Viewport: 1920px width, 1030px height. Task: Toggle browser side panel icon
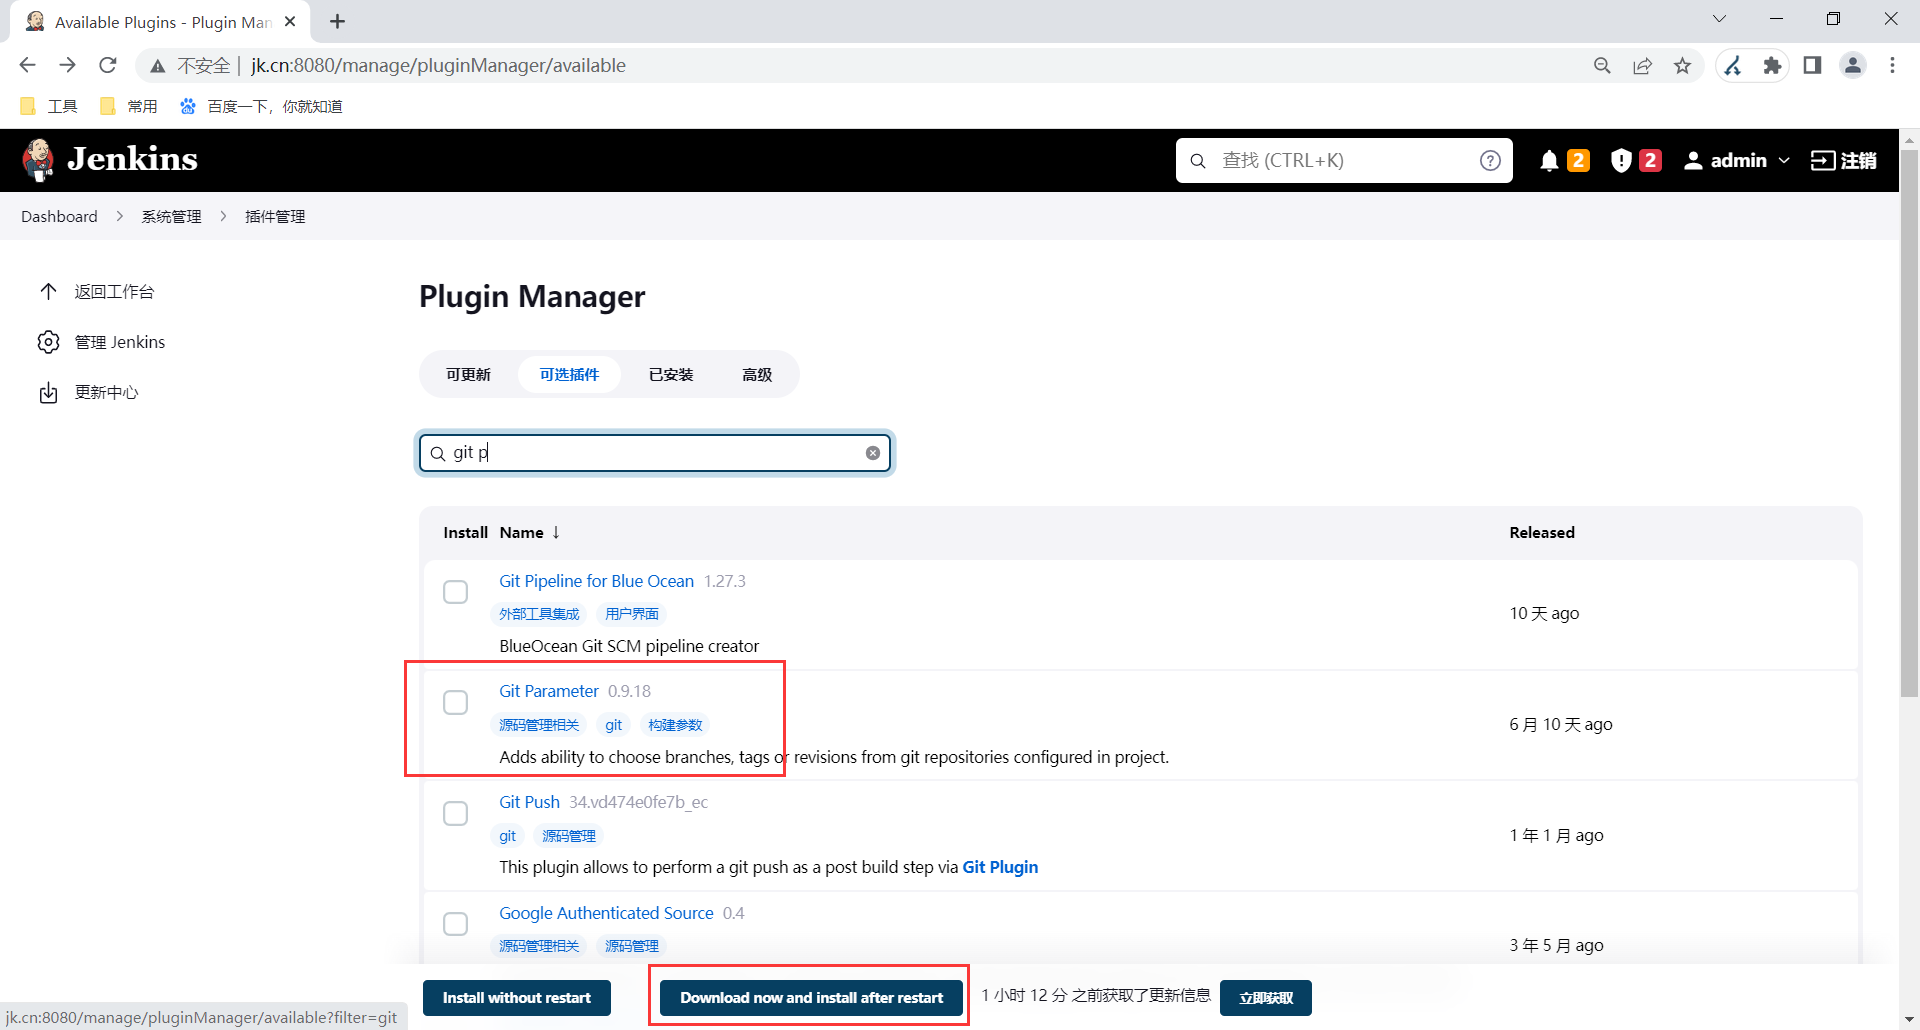click(x=1812, y=65)
